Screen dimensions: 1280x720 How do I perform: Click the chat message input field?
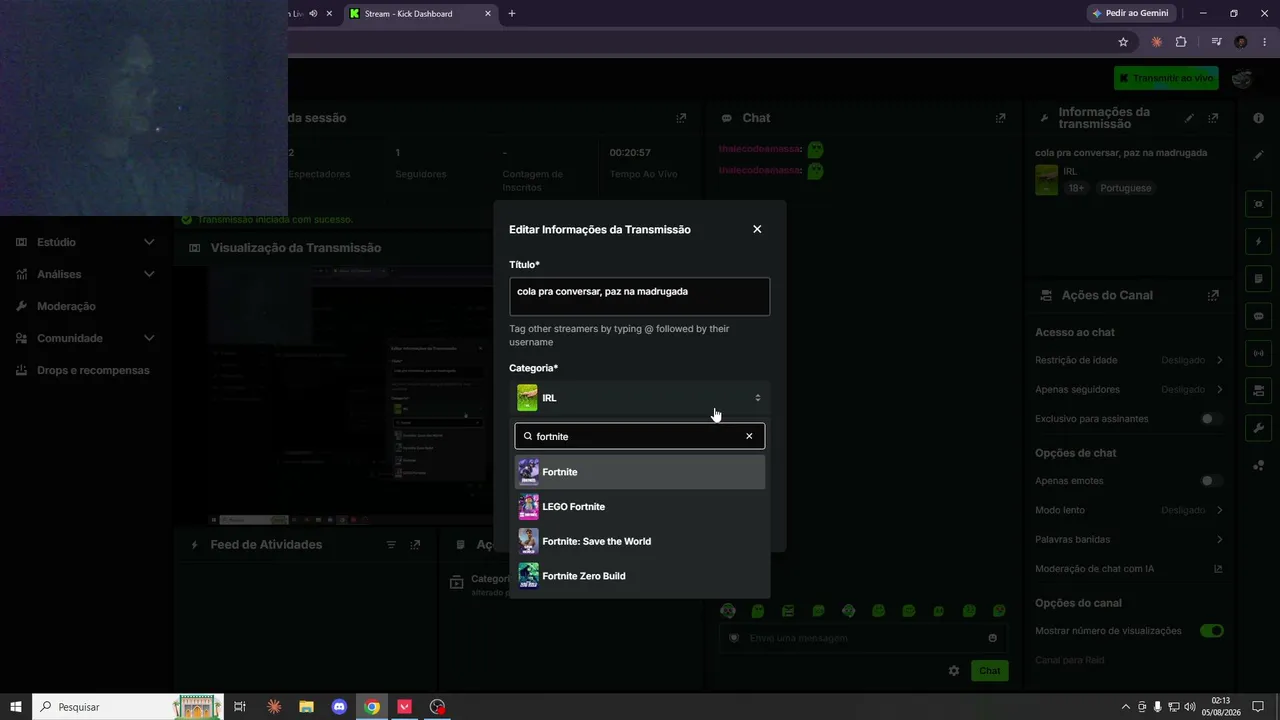click(863, 638)
